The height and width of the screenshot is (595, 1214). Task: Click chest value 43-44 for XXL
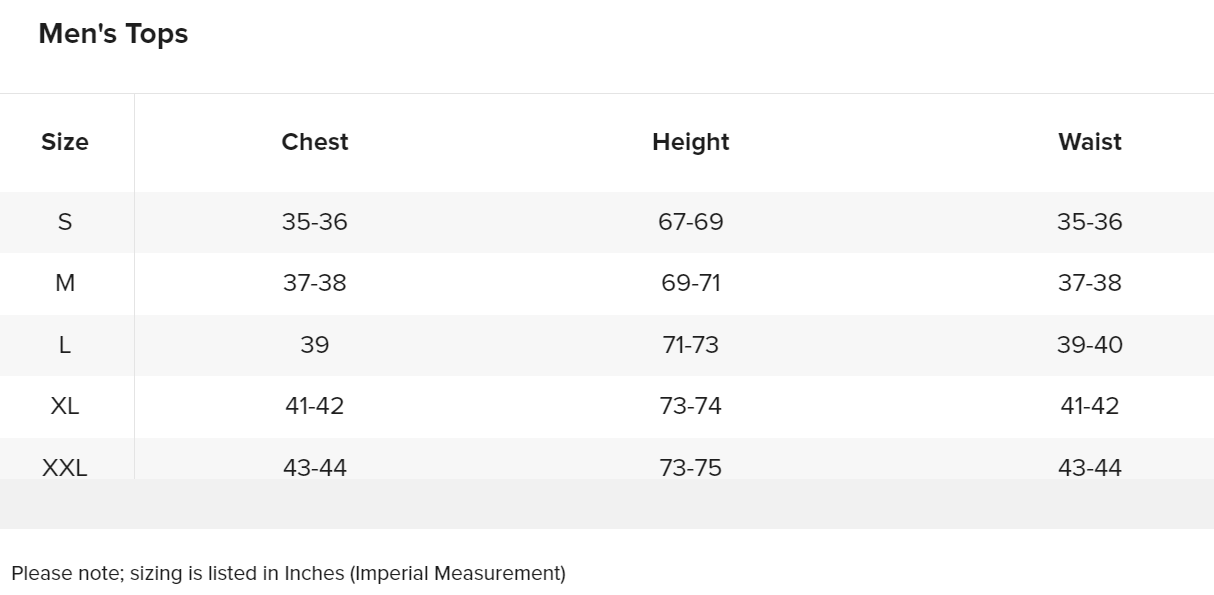point(315,467)
